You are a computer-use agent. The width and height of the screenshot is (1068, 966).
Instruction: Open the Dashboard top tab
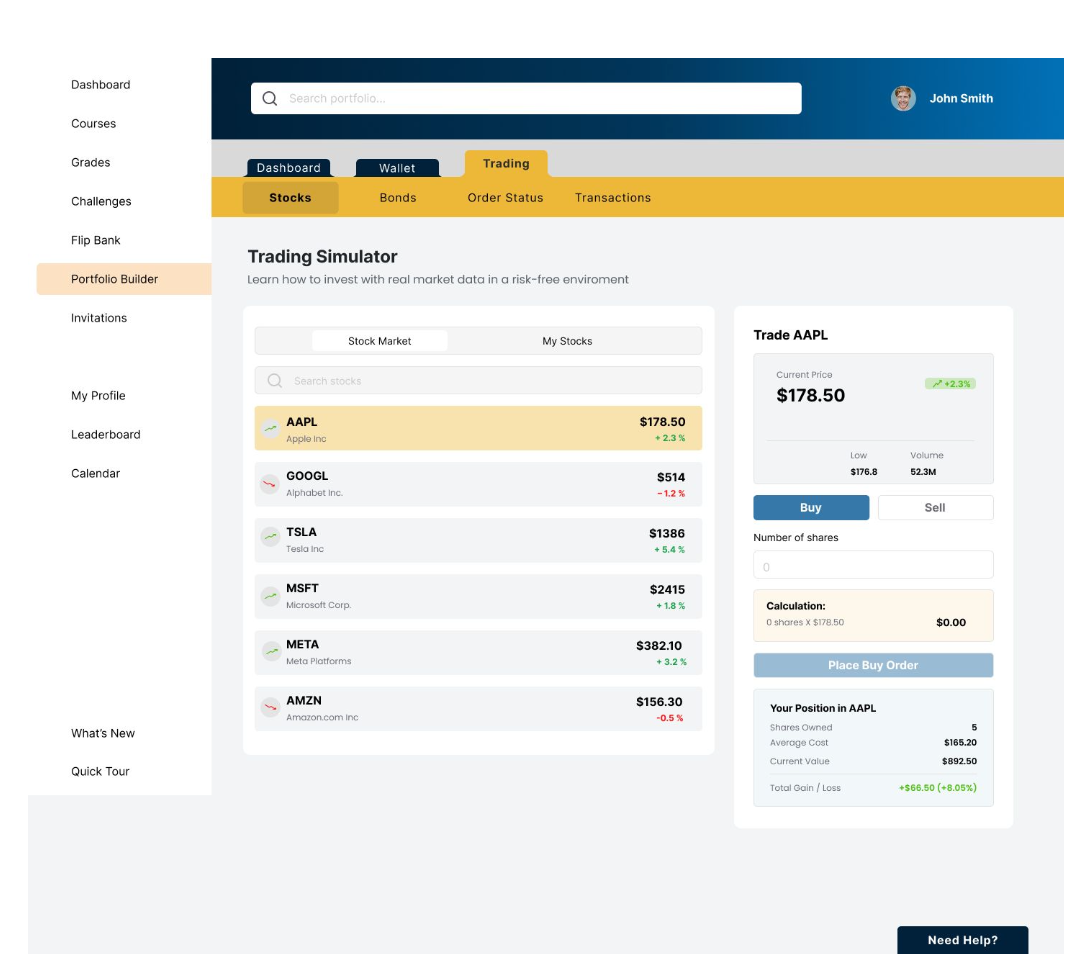(288, 168)
